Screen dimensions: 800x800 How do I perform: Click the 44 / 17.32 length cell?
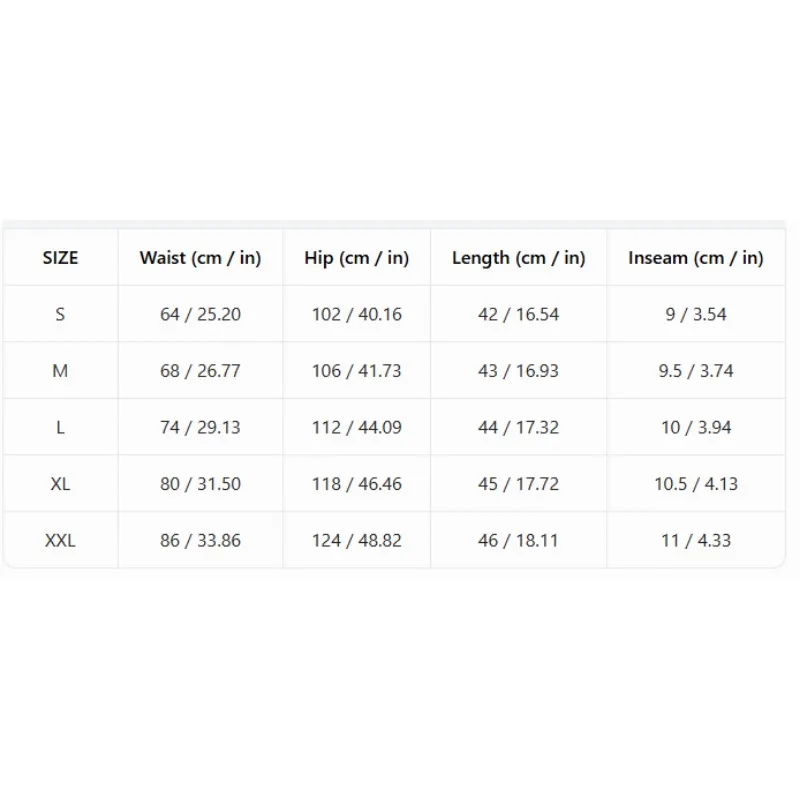pyautogui.click(x=518, y=427)
